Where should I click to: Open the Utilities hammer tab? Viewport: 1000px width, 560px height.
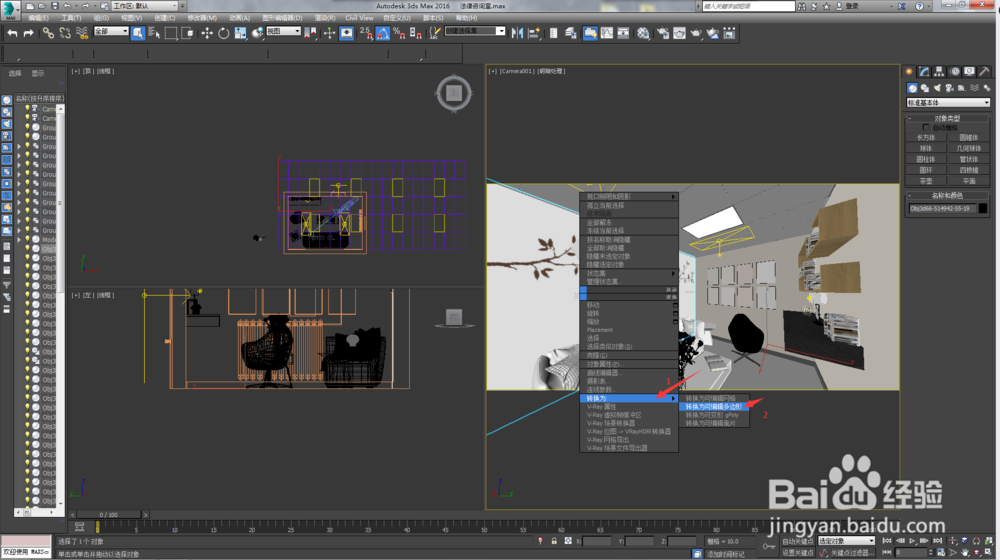(x=986, y=72)
